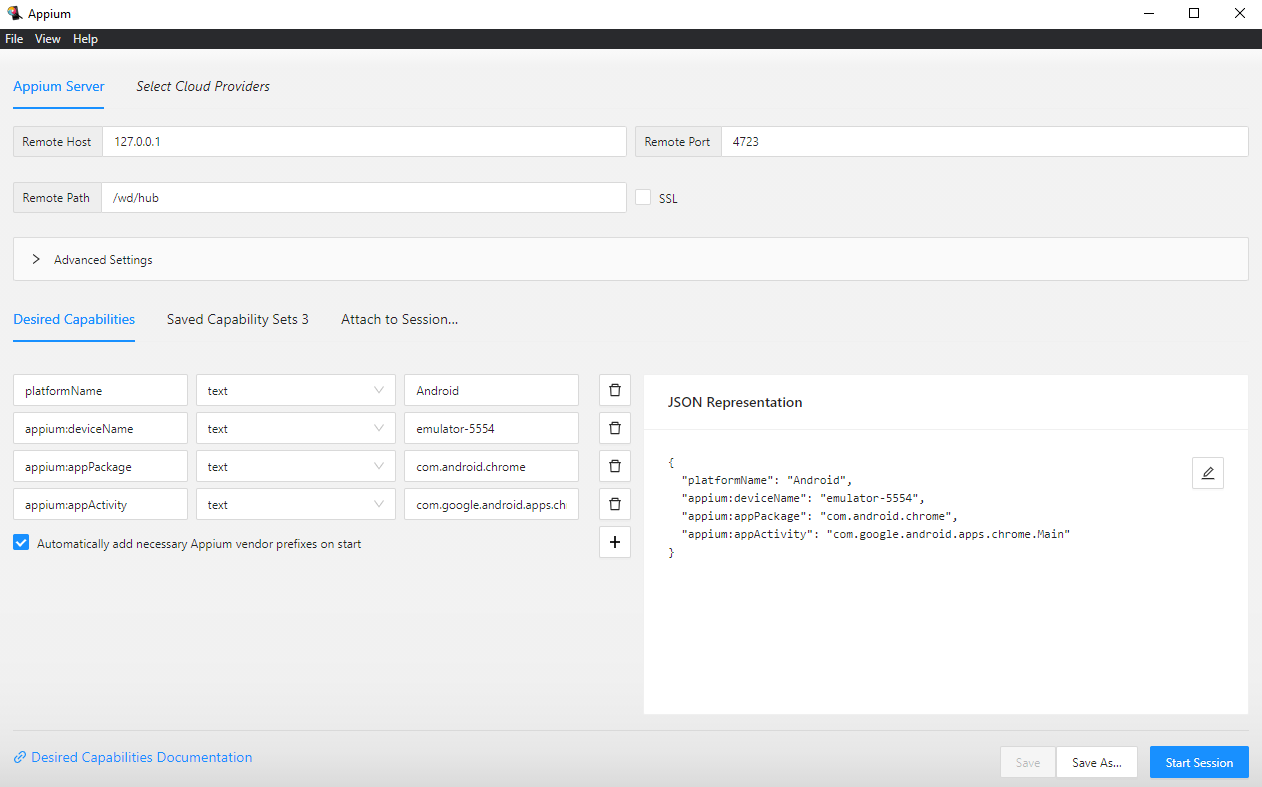Viewport: 1262px width, 787px height.
Task: Open the type dropdown for platformName
Action: point(378,389)
